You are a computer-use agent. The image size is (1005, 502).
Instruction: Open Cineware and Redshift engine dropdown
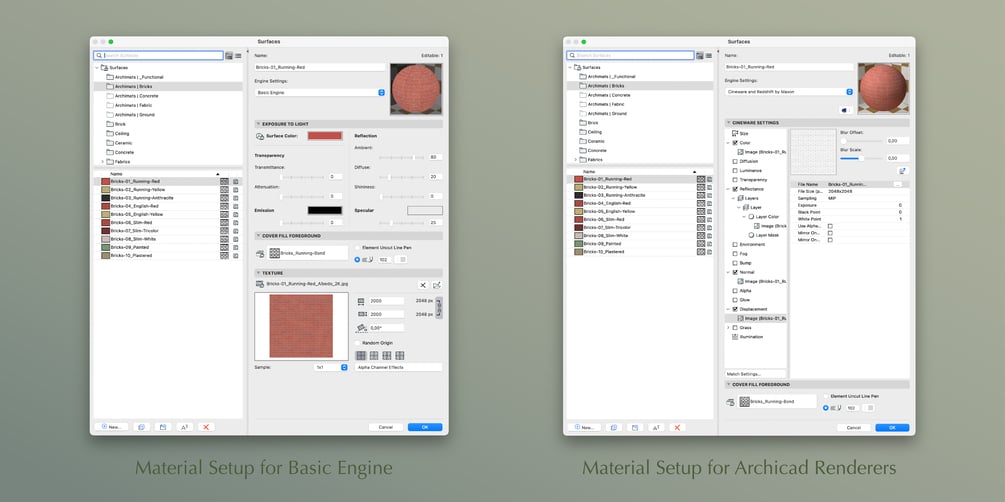point(790,92)
